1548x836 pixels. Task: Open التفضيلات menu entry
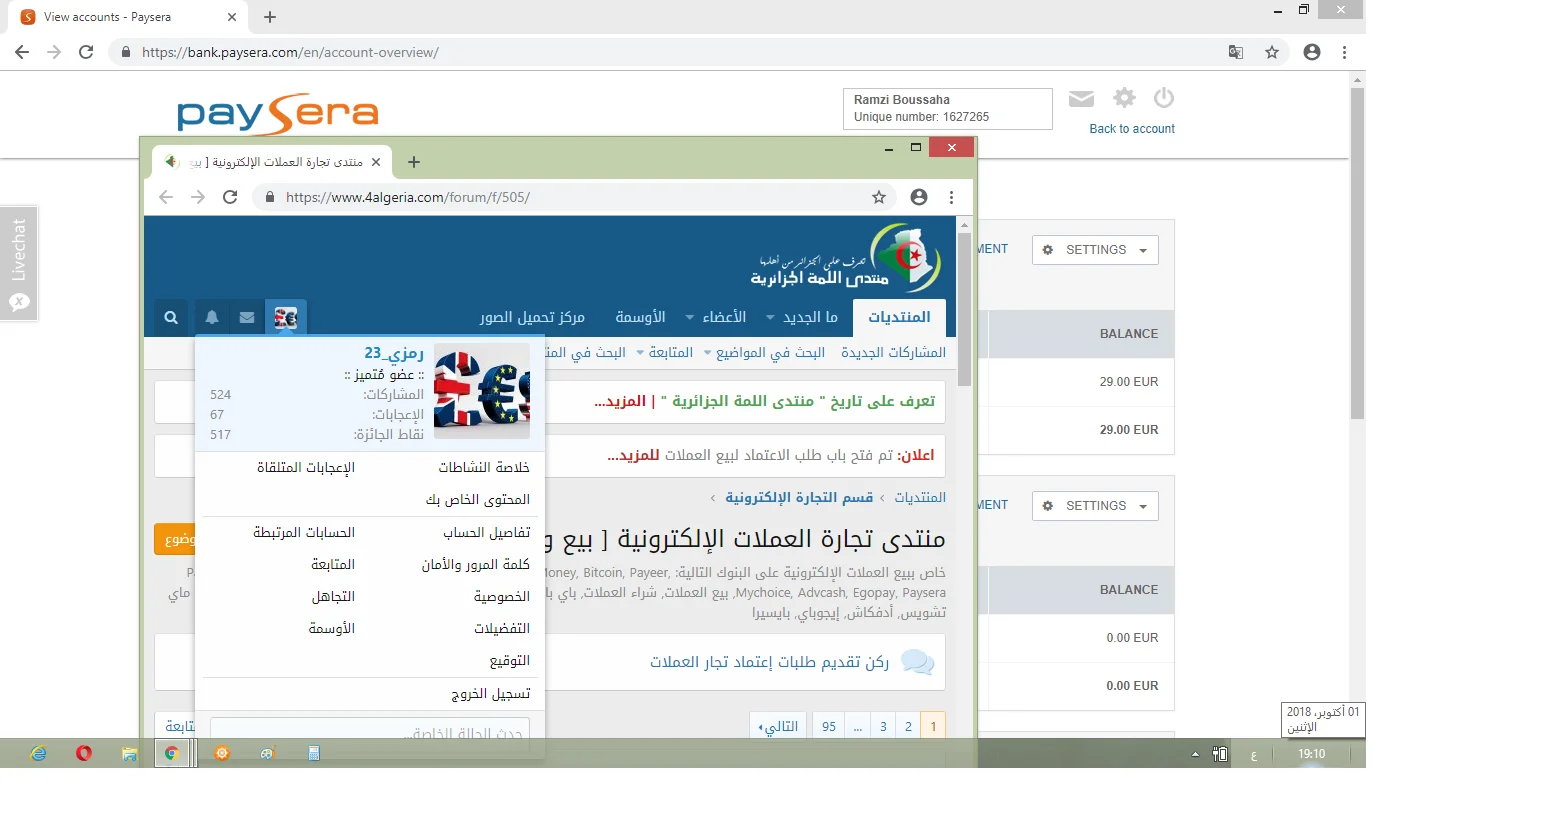pos(502,628)
